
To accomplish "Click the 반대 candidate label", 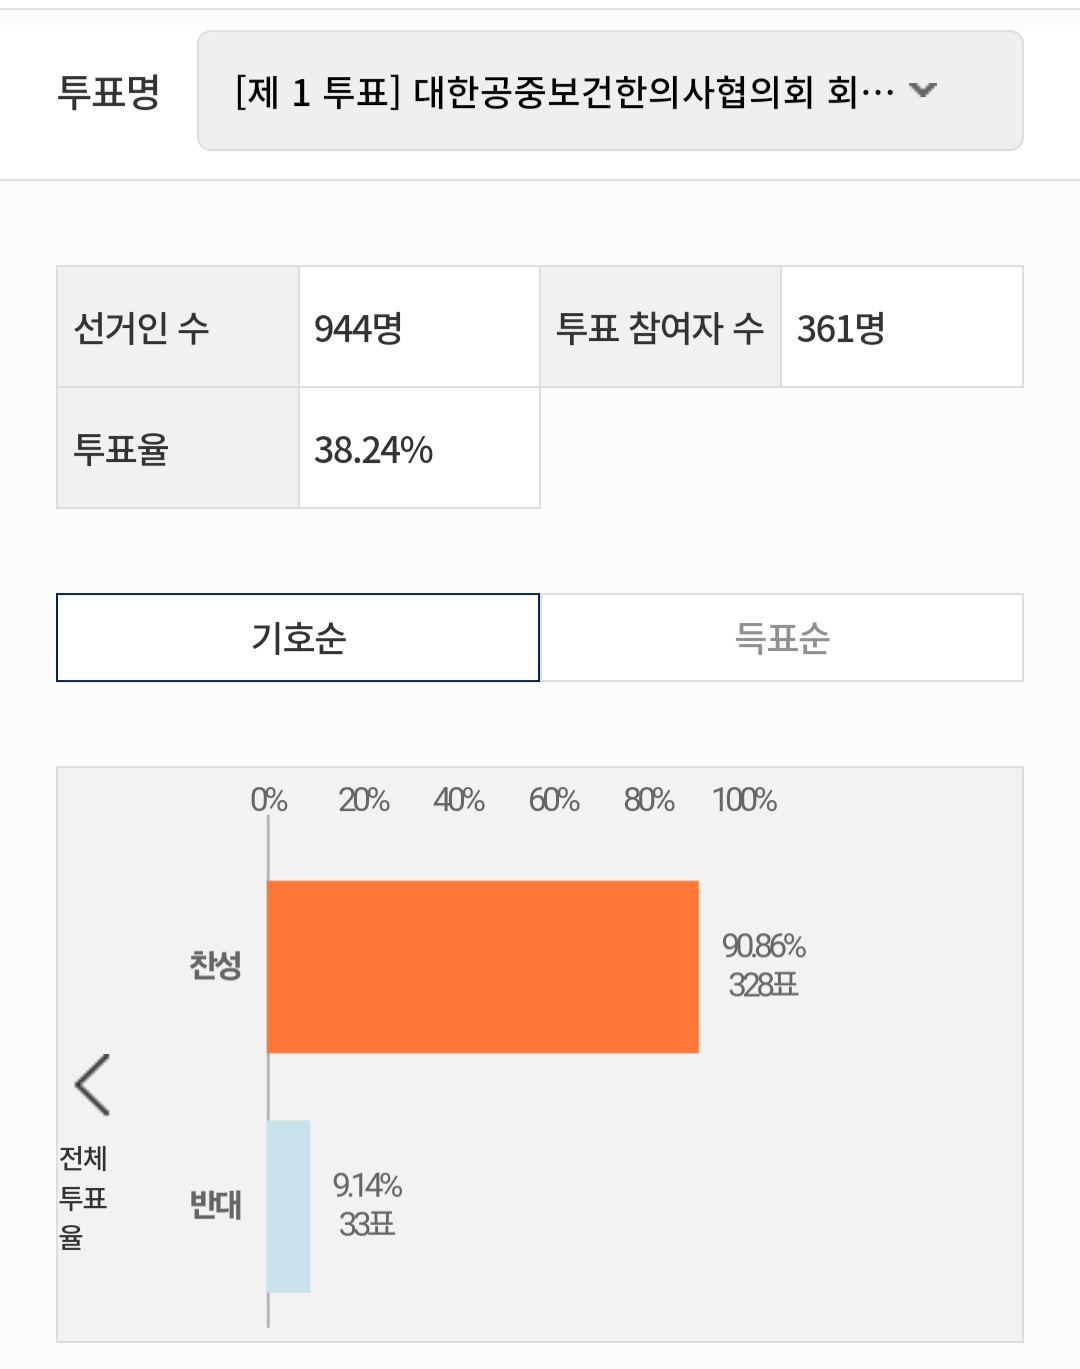I will click(215, 1207).
